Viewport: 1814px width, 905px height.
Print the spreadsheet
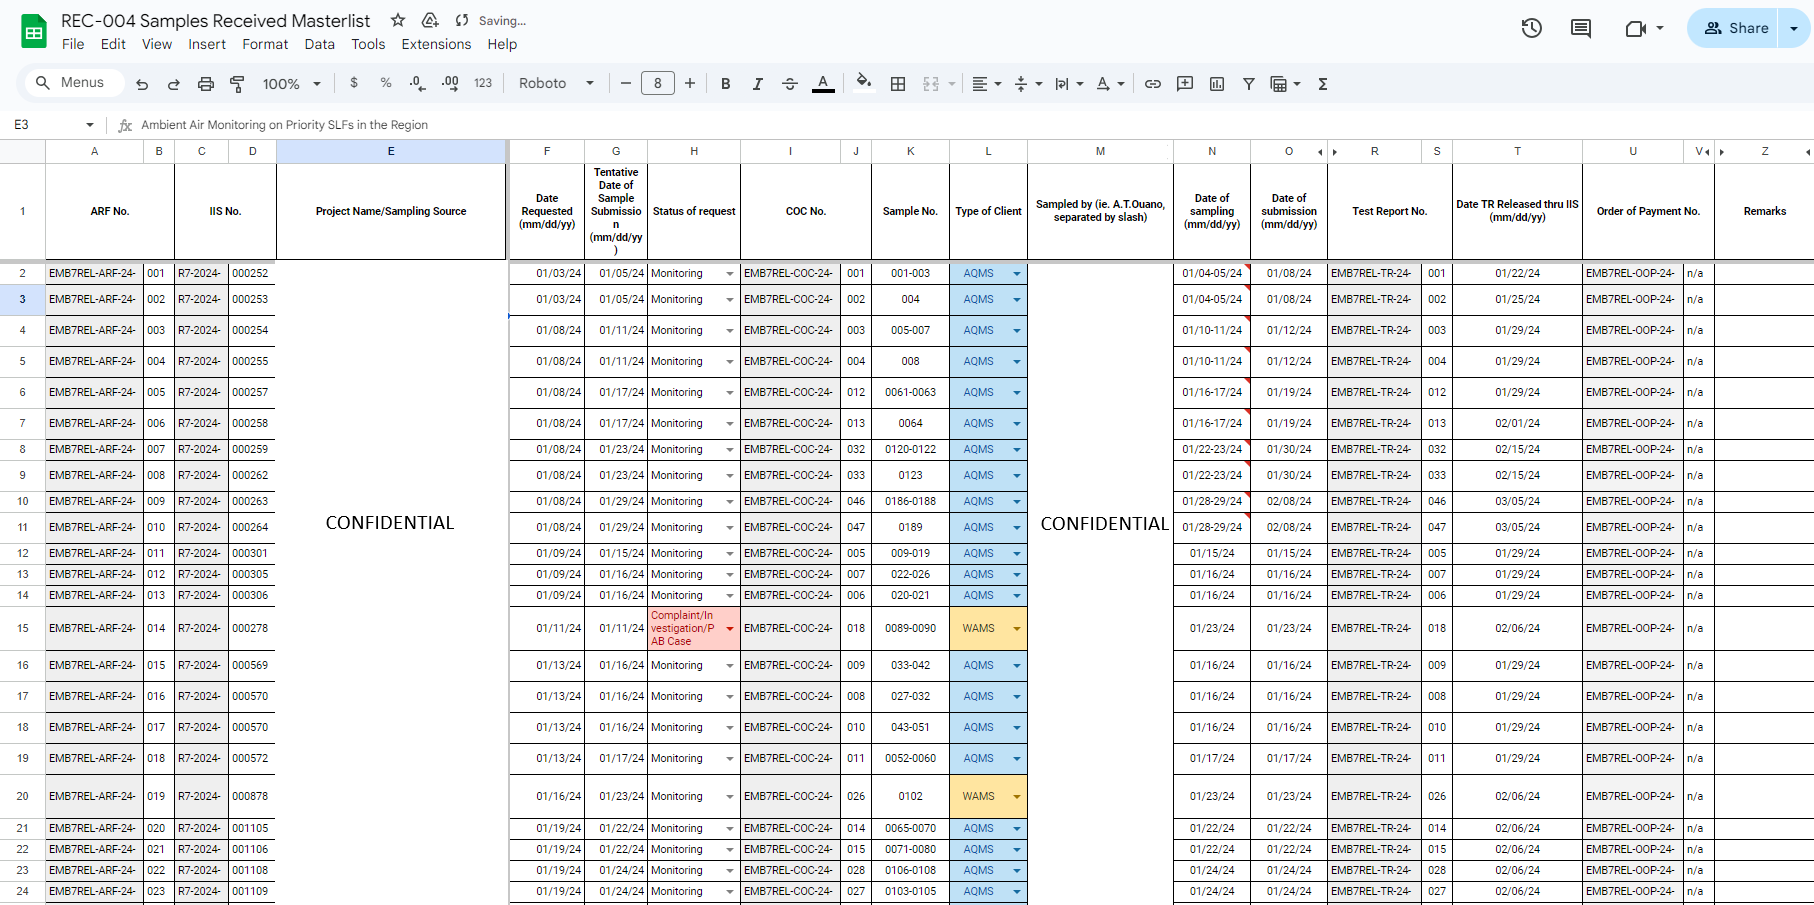click(206, 84)
